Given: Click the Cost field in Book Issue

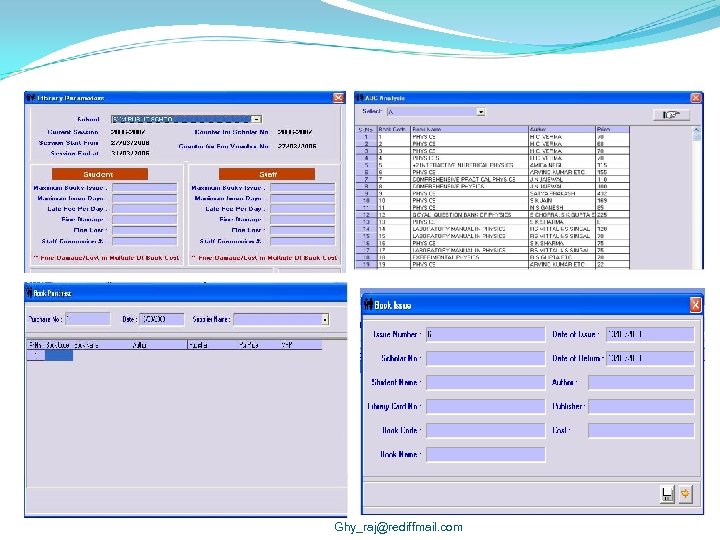Looking at the screenshot, I should click(641, 430).
